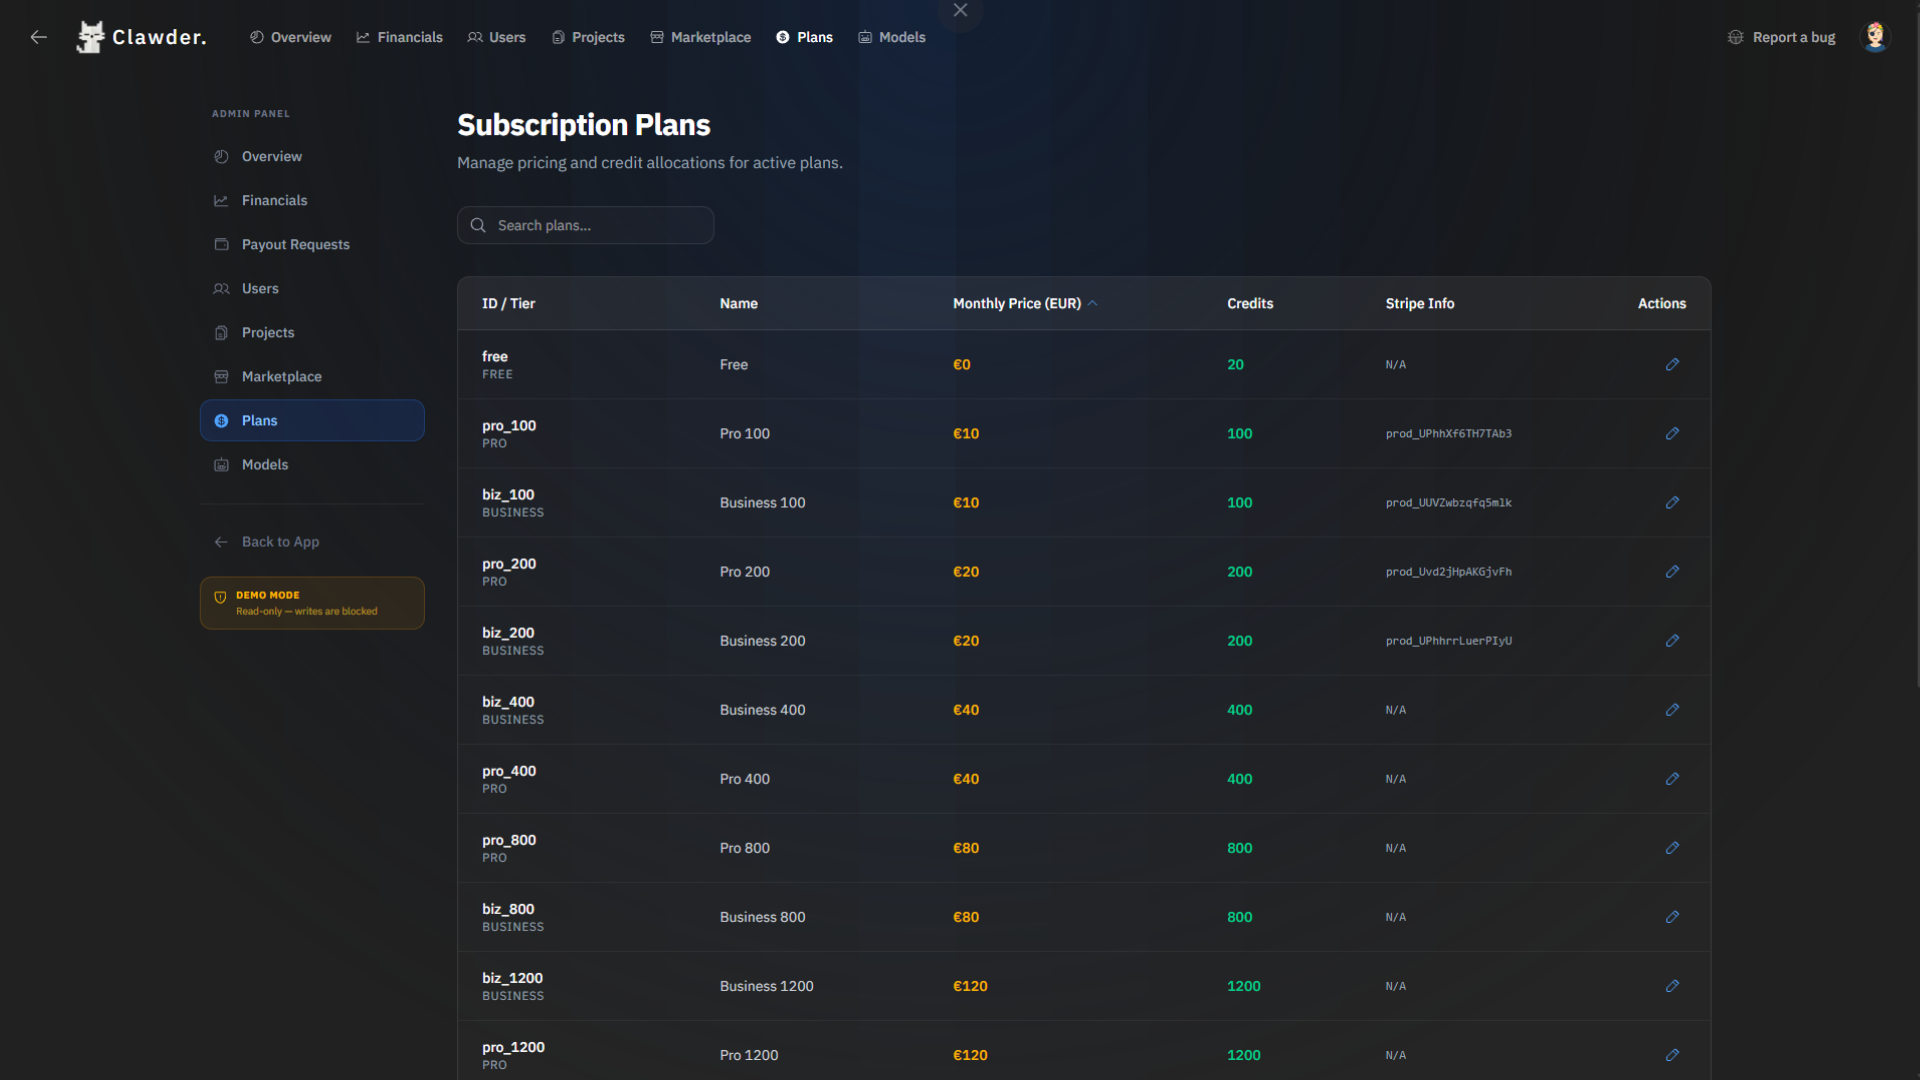Click the search magnifier icon

[x=478, y=226]
